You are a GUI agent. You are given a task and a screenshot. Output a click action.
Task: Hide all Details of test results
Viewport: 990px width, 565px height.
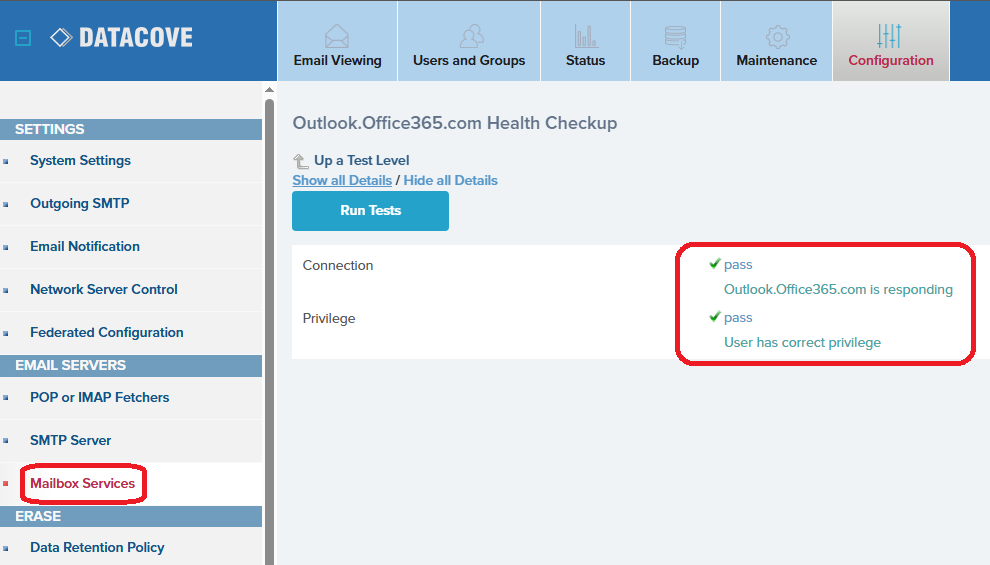coord(450,180)
